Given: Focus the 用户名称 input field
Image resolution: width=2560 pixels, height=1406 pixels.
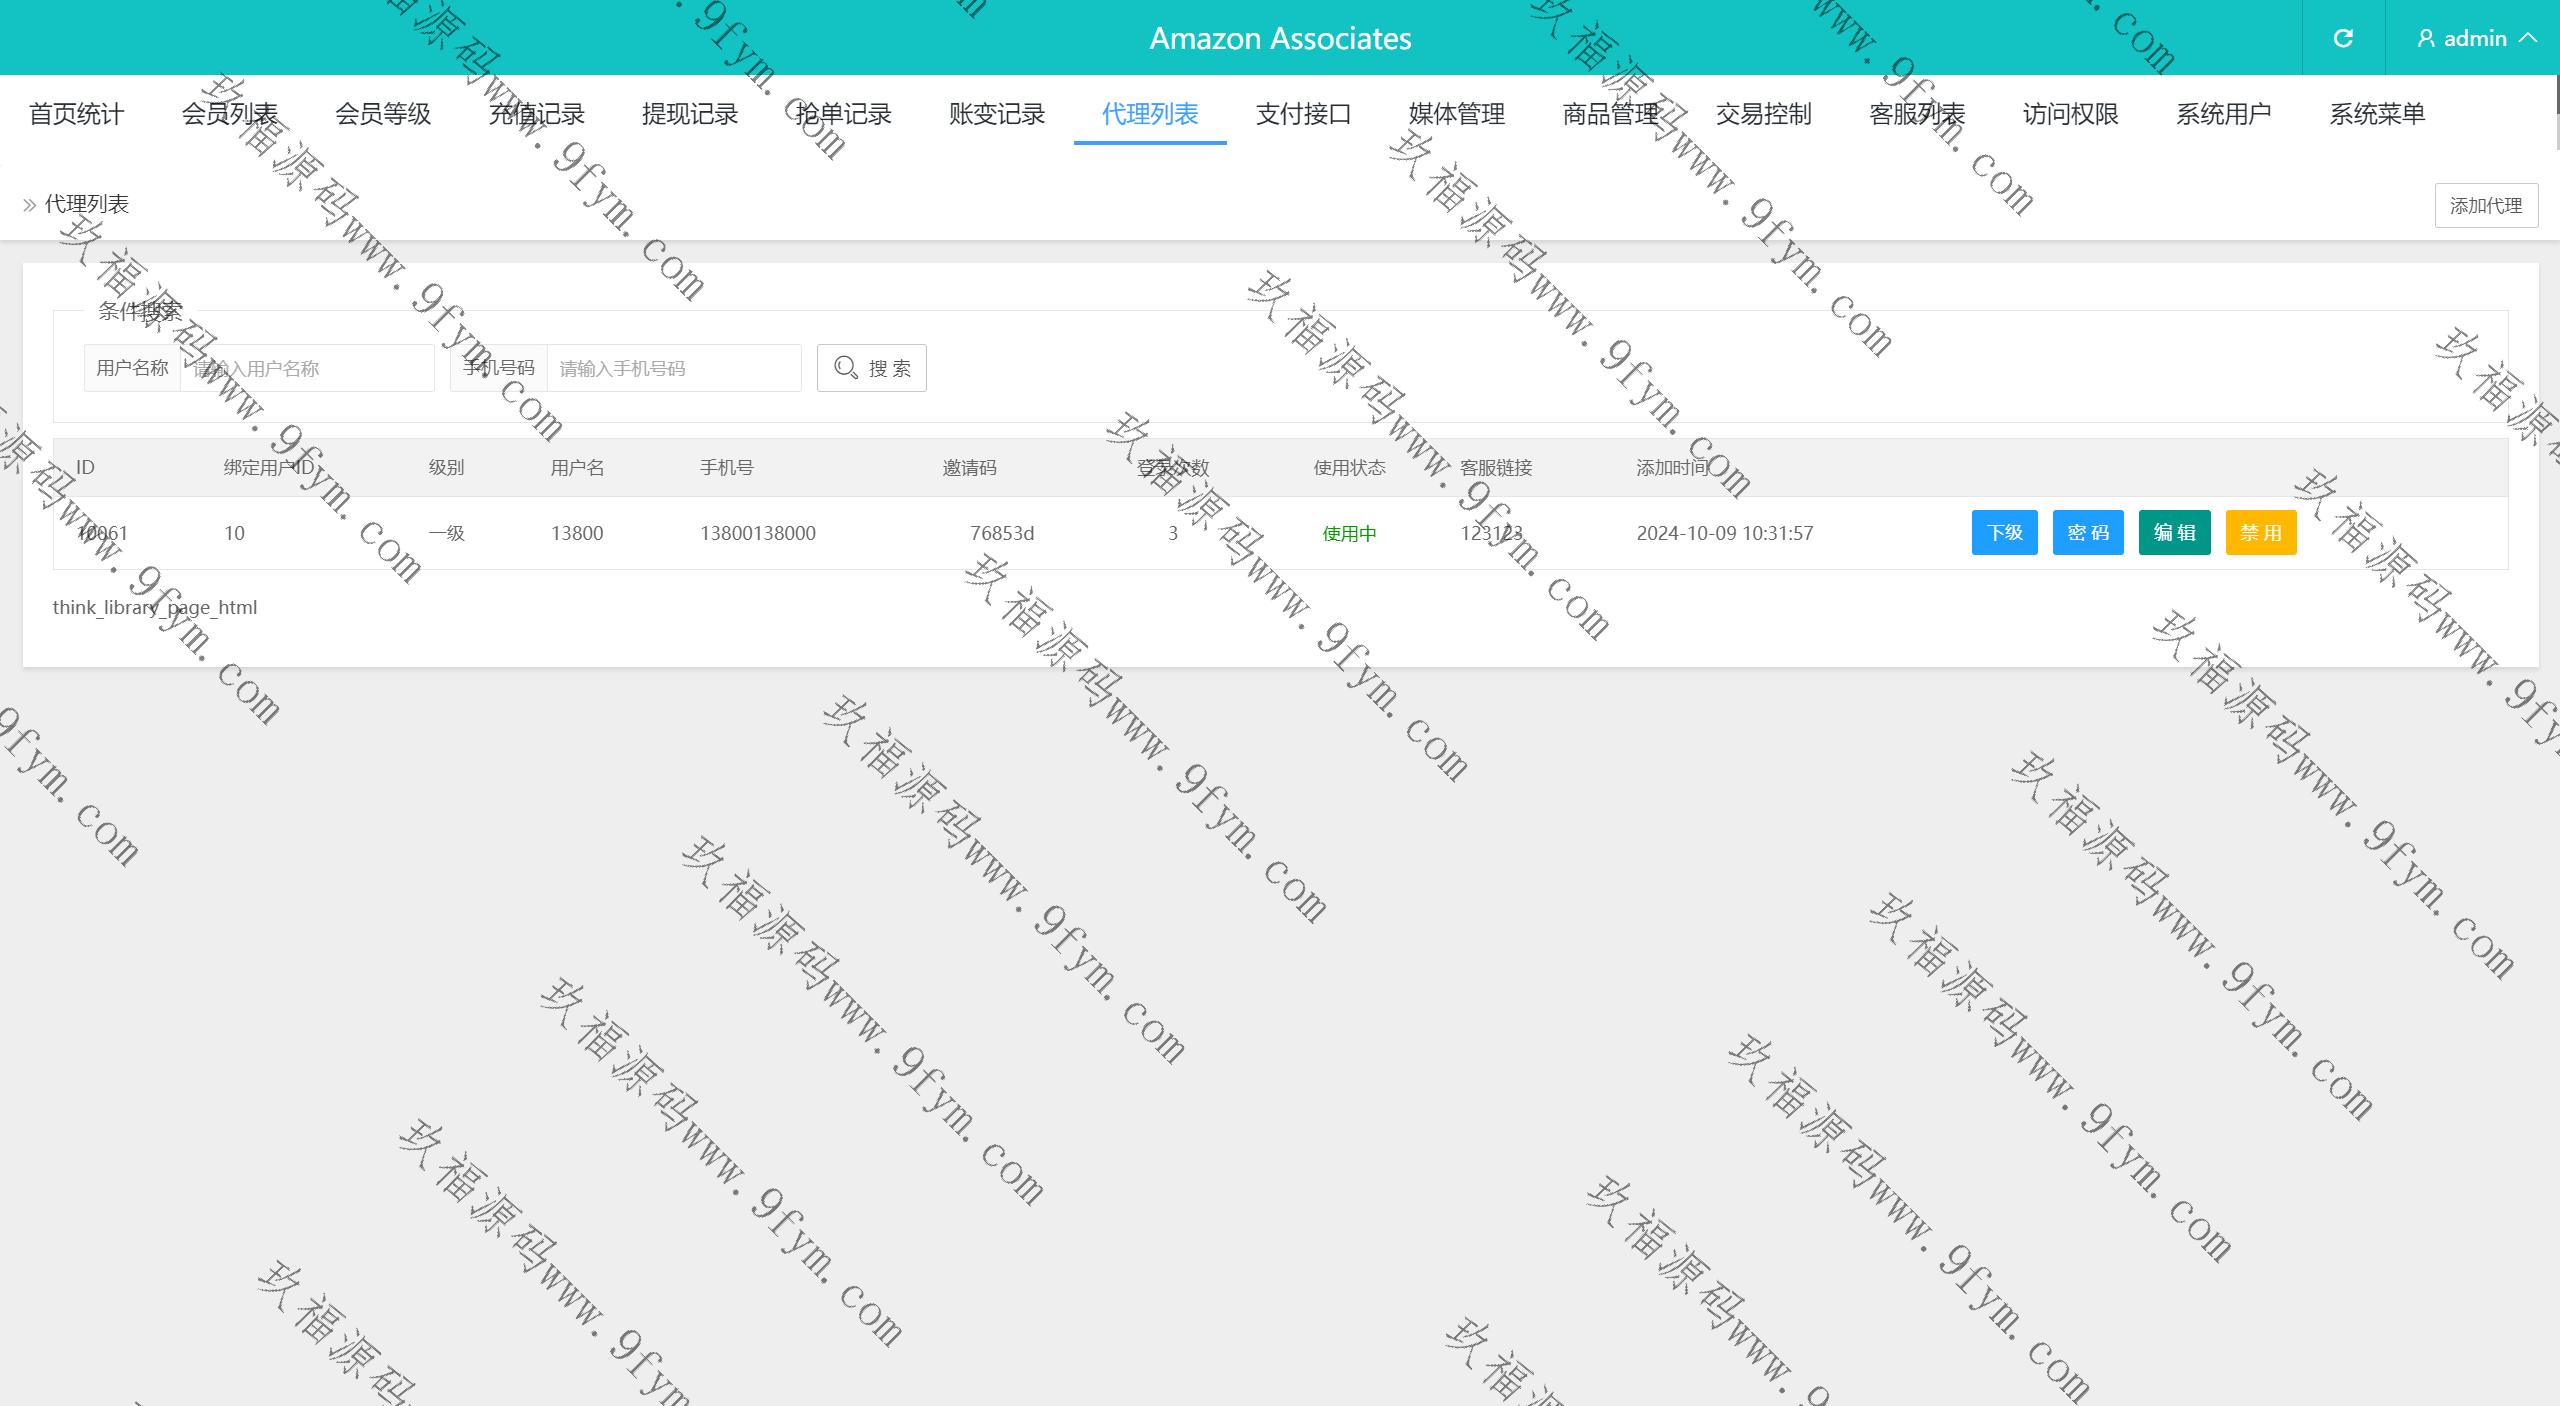Looking at the screenshot, I should click(306, 368).
